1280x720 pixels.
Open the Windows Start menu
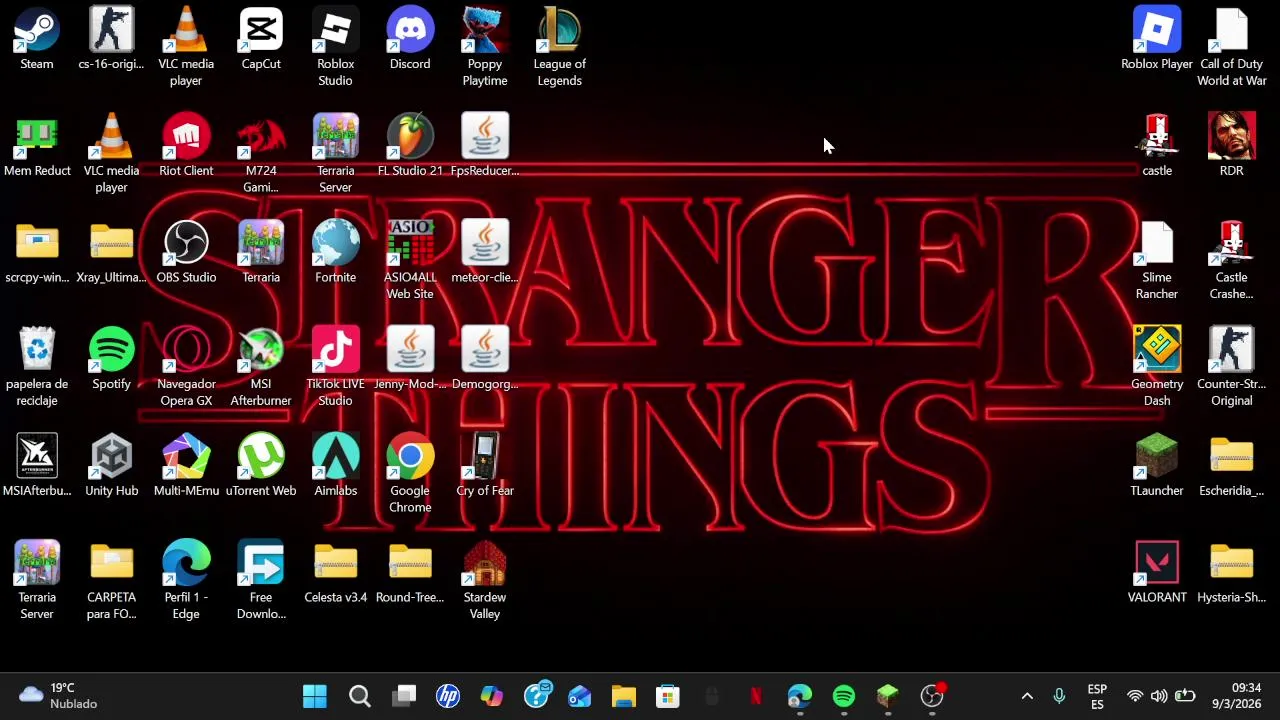315,696
